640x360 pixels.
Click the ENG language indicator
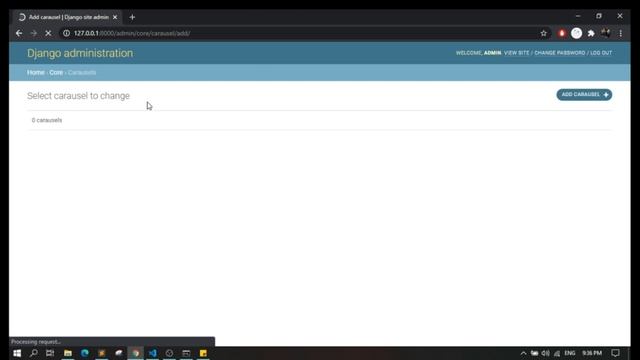tap(570, 353)
